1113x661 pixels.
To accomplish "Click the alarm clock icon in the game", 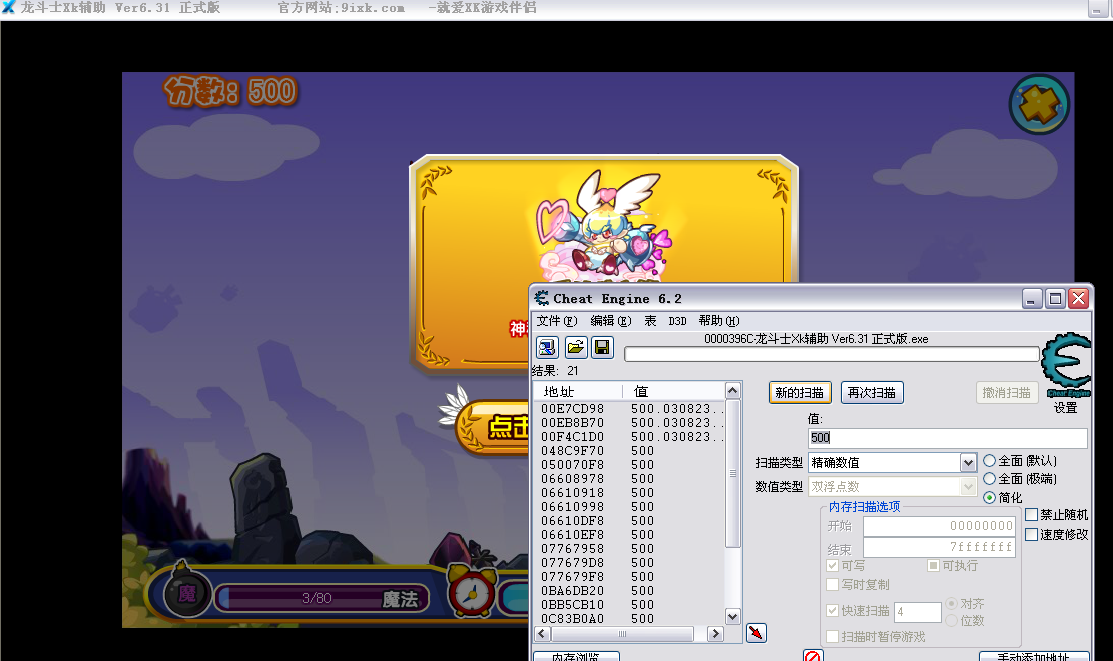I will click(x=471, y=590).
